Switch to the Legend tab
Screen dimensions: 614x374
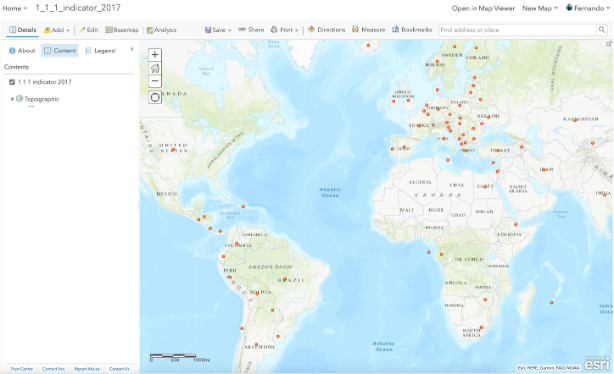[x=100, y=51]
